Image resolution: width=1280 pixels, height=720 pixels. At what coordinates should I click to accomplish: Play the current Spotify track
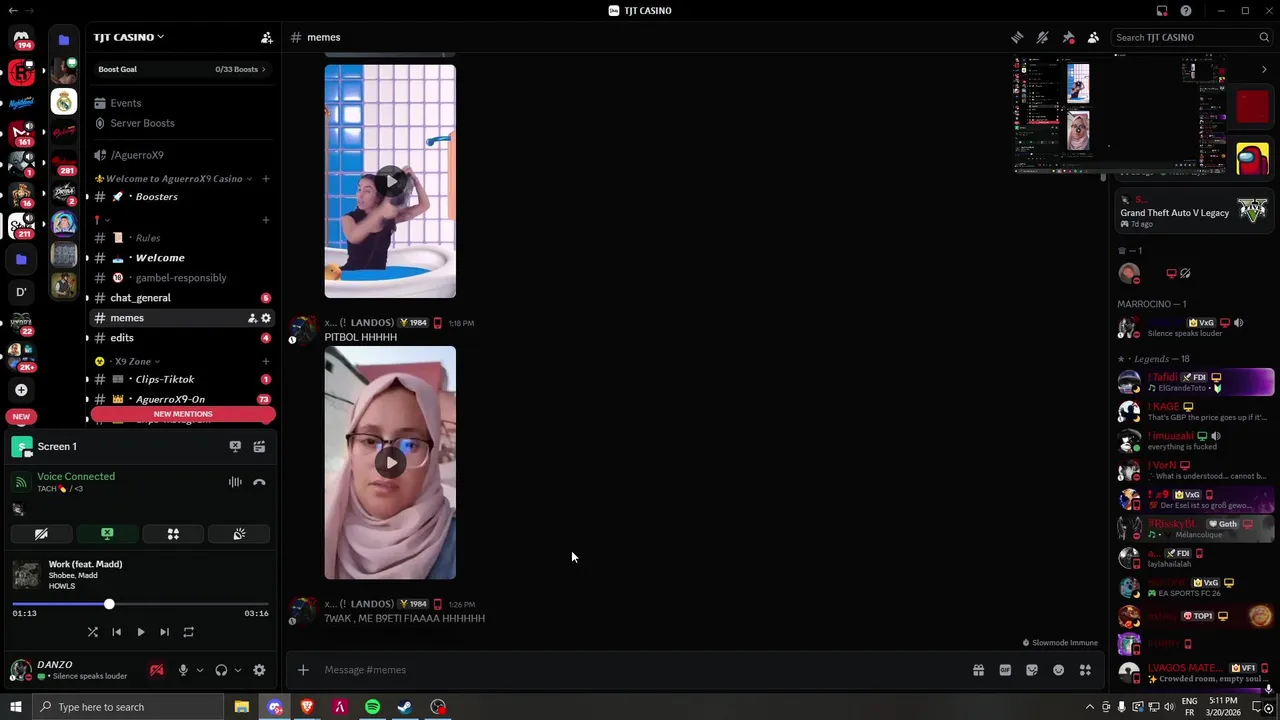[140, 632]
